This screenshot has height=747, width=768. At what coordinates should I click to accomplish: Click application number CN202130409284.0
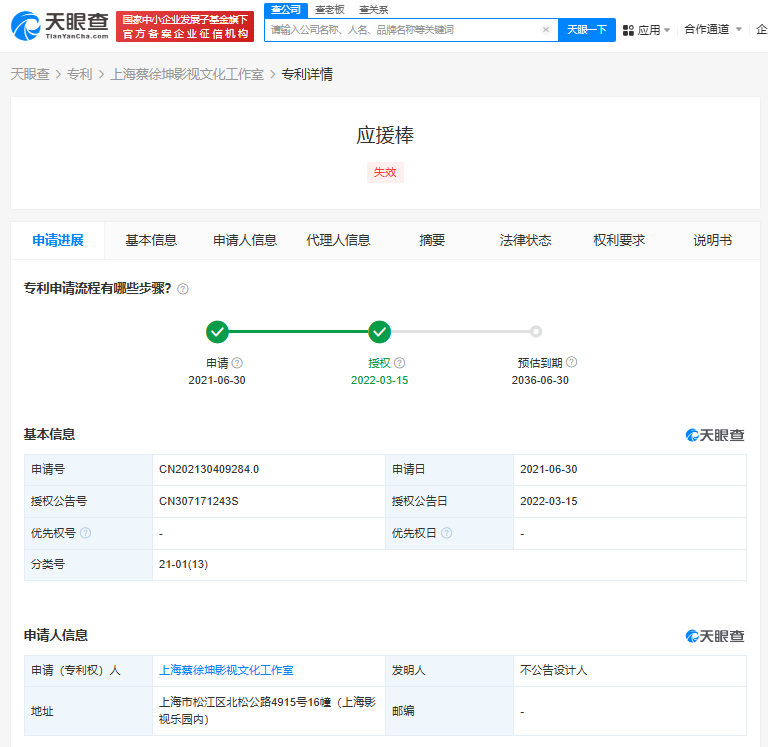tap(209, 469)
